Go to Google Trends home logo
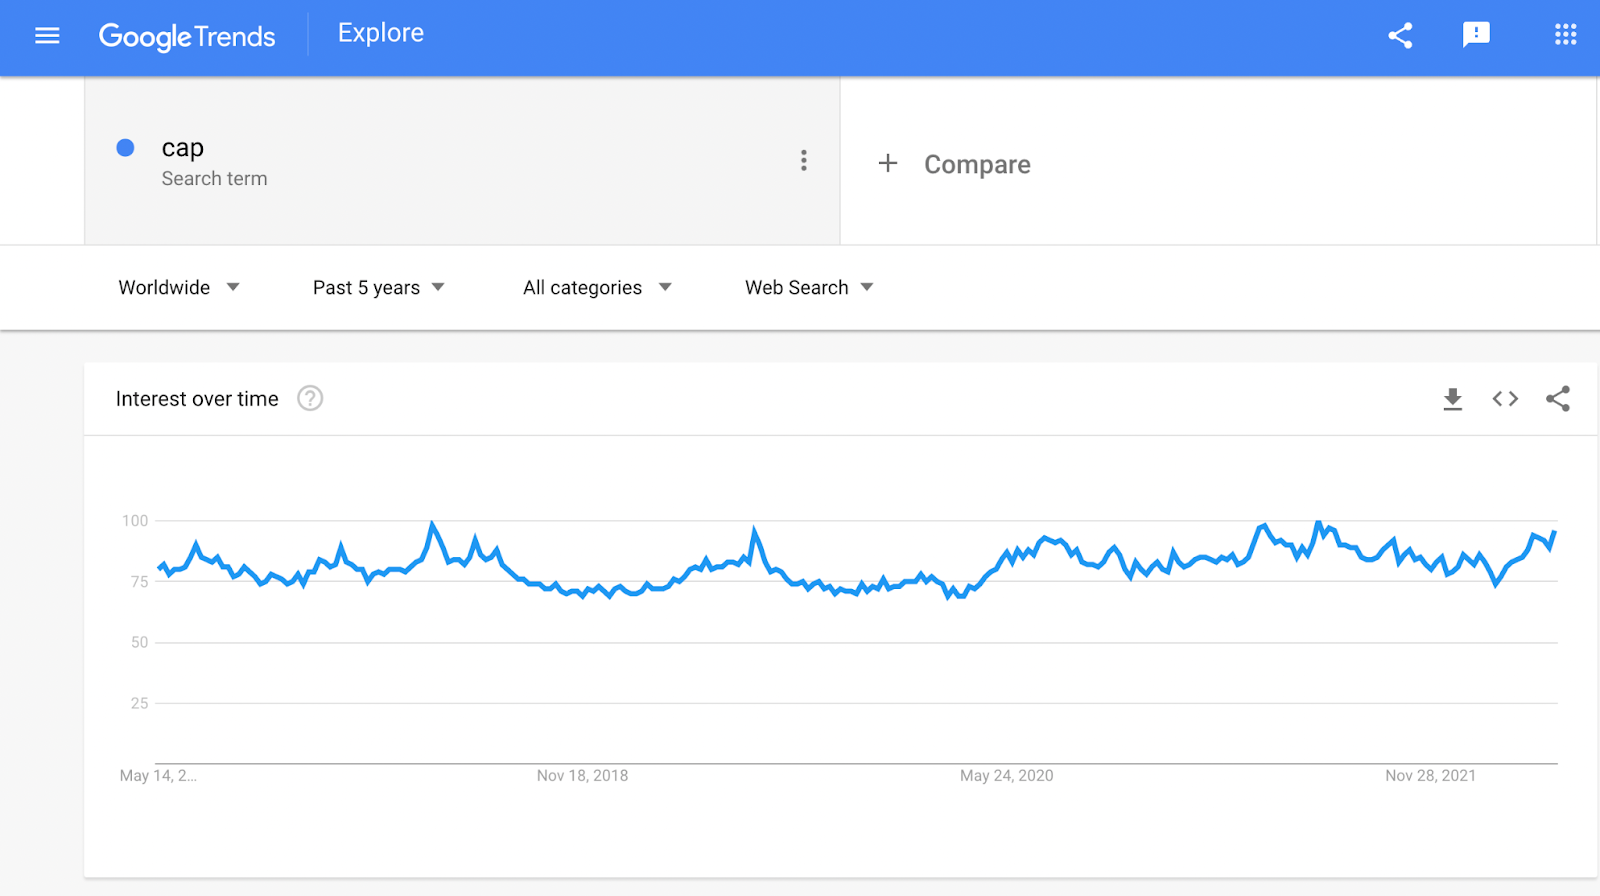 tap(187, 37)
